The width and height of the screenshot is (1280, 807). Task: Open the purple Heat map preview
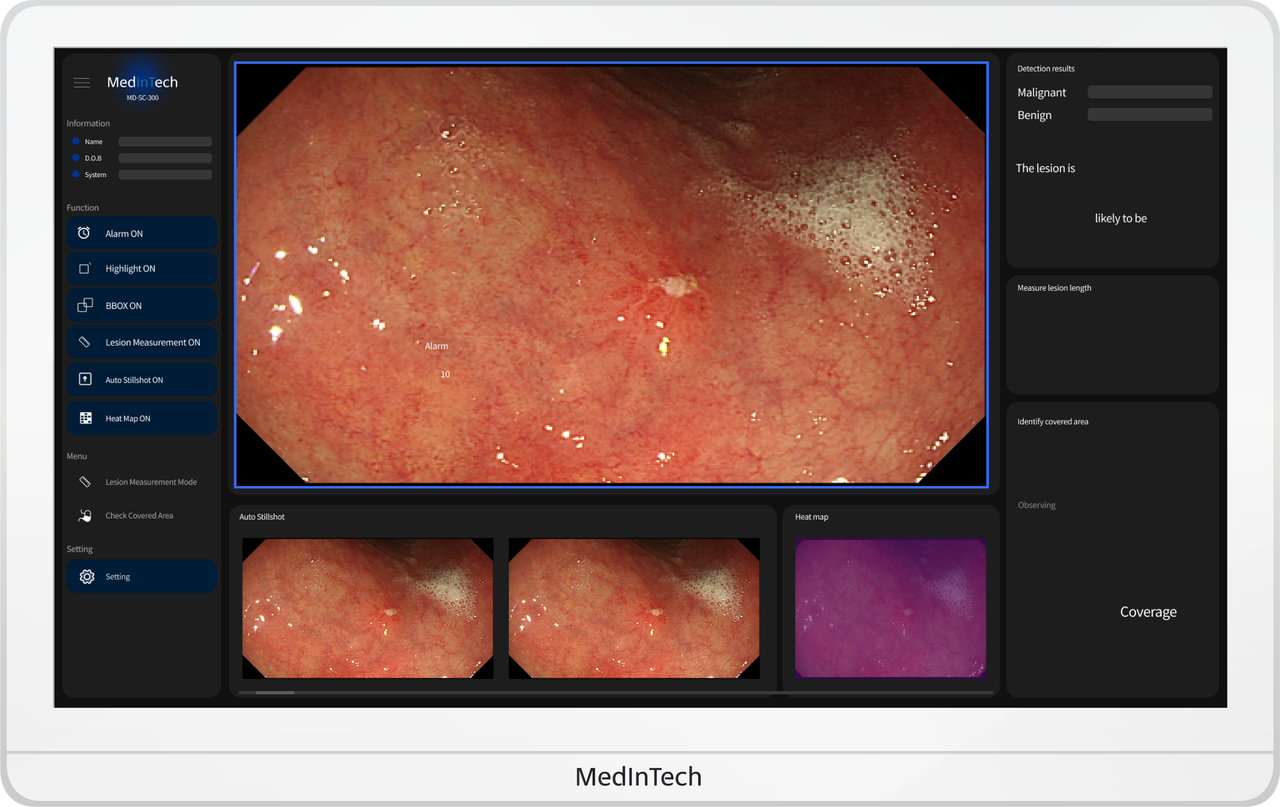coord(890,608)
